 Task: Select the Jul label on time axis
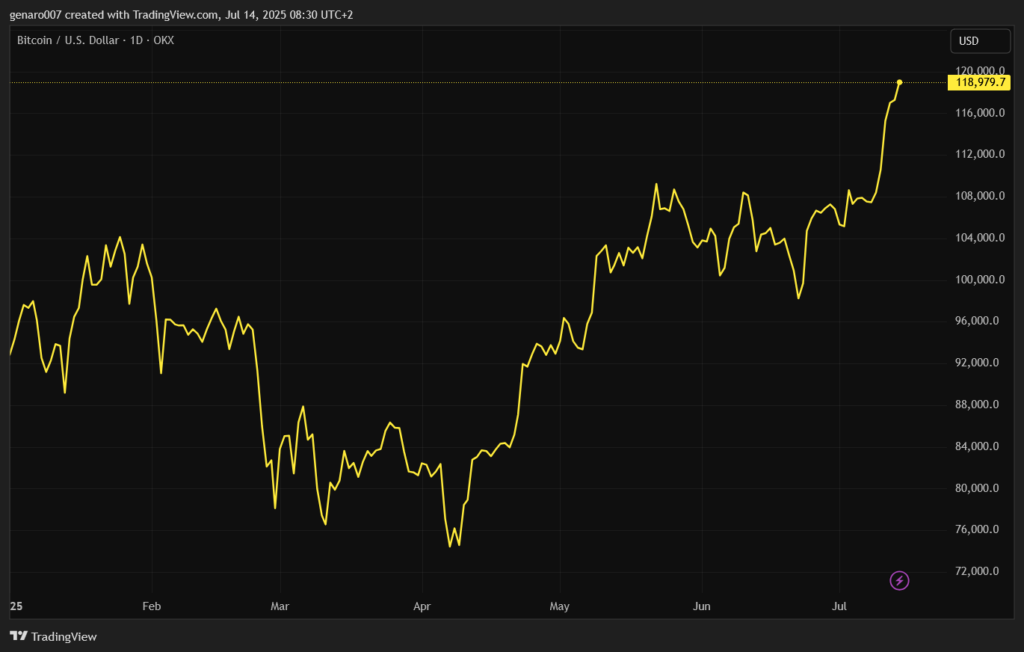[x=839, y=607]
